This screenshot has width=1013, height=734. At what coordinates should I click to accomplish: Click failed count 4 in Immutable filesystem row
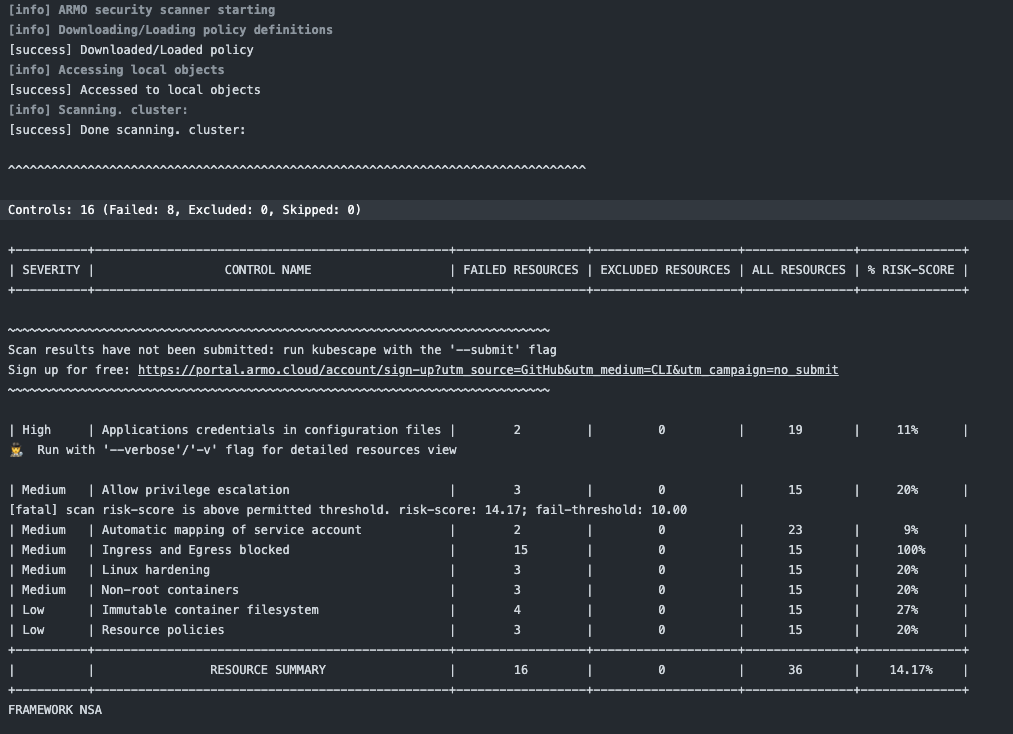tap(517, 610)
